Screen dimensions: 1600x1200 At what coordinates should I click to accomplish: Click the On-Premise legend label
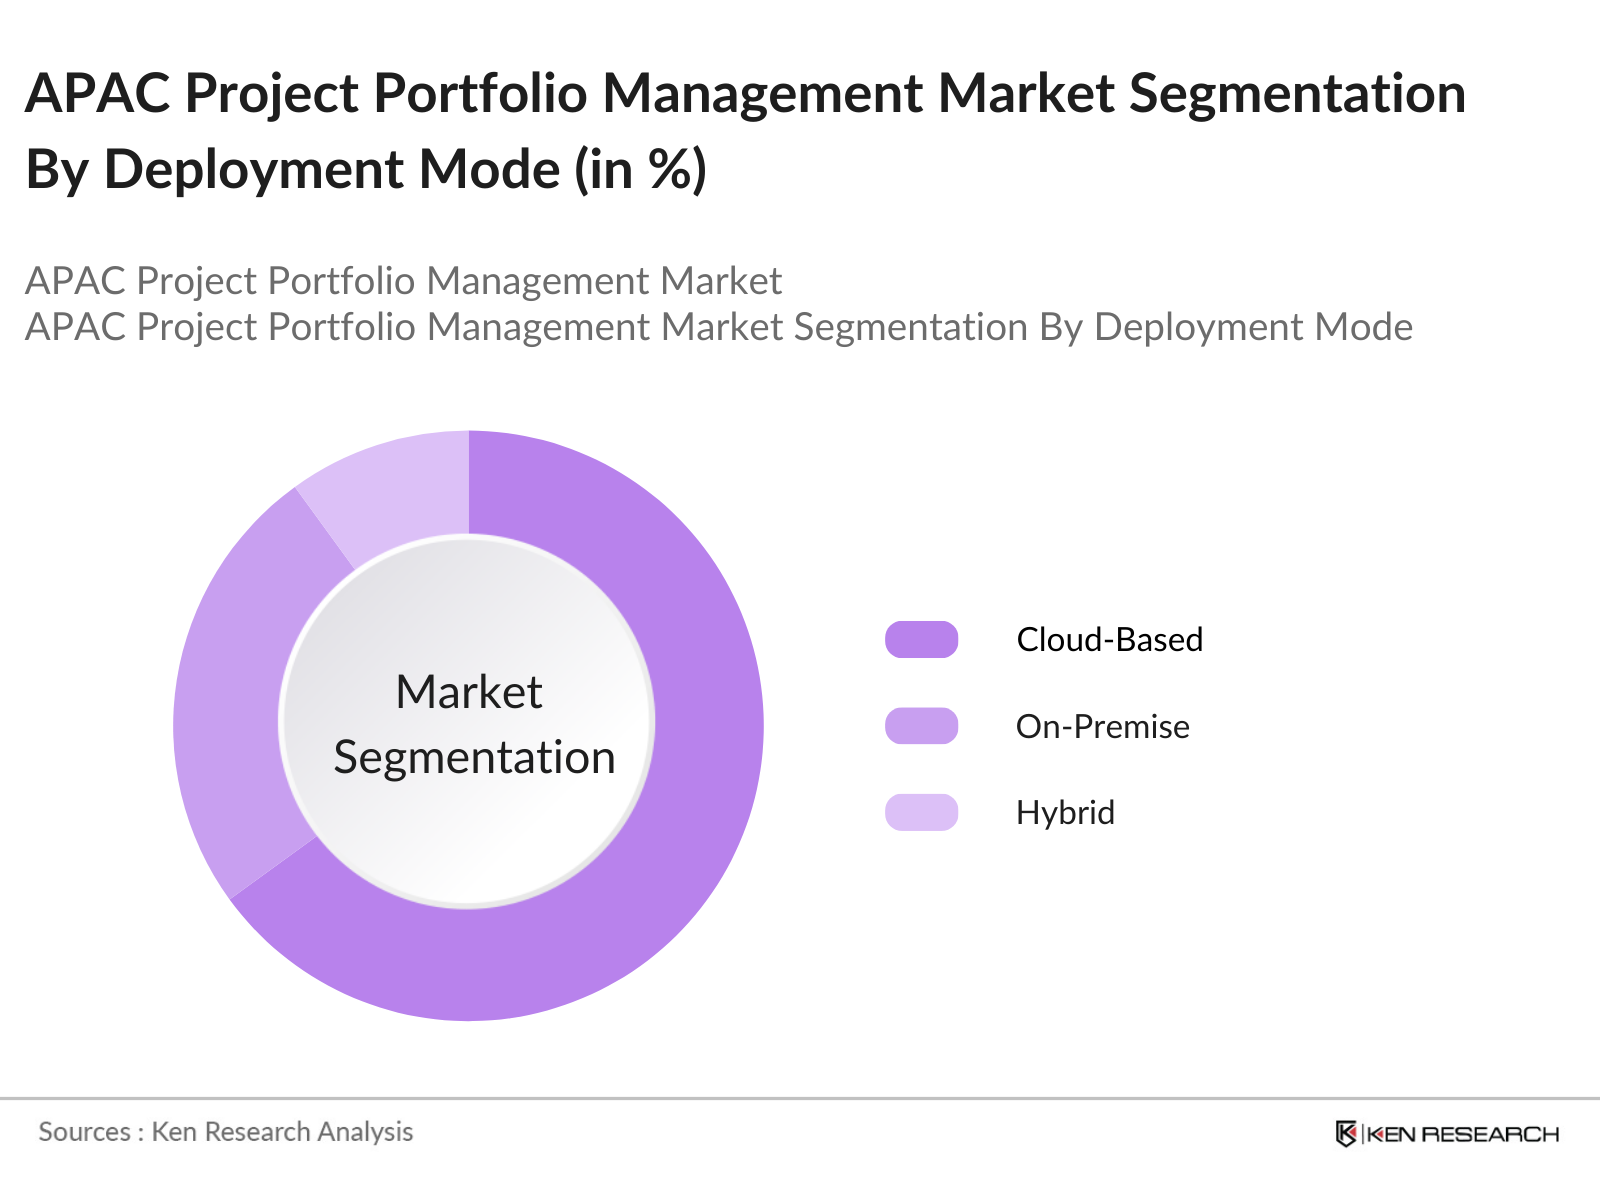[1102, 726]
